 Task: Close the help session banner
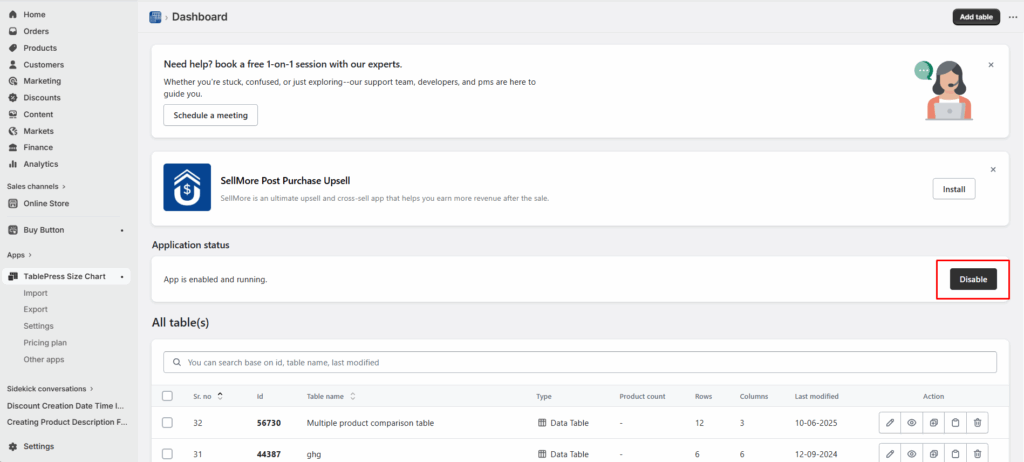991,64
